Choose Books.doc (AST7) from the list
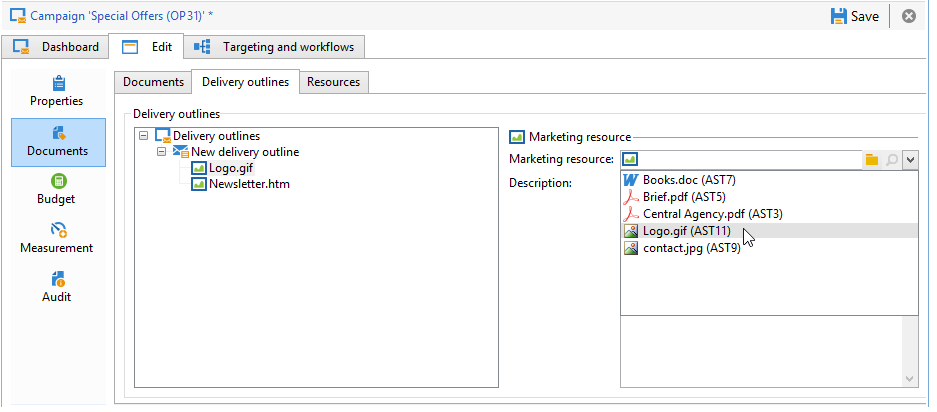The image size is (937, 412). click(x=684, y=180)
